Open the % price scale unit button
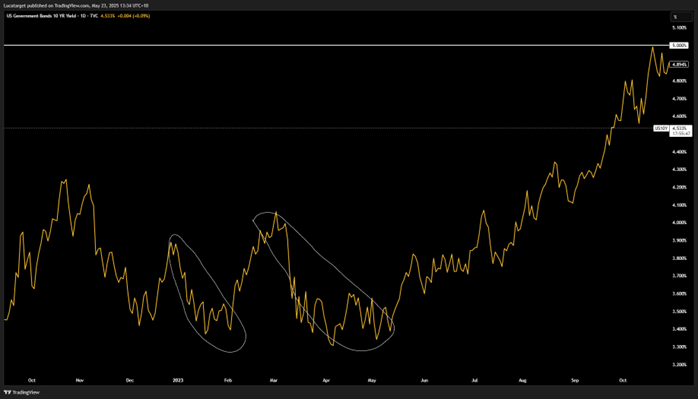698x399 pixels. (681, 17)
